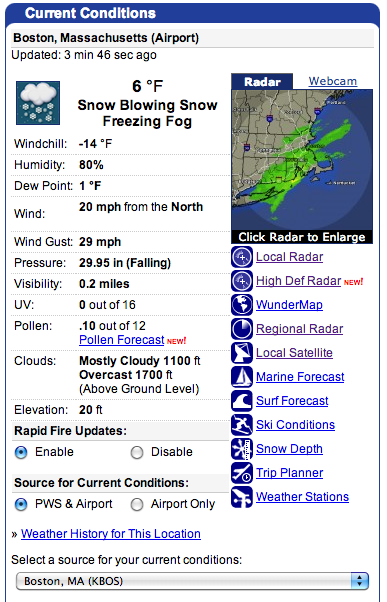Click the Surf Forecast wave icon
Image resolution: width=387 pixels, height=602 pixels.
[242, 400]
